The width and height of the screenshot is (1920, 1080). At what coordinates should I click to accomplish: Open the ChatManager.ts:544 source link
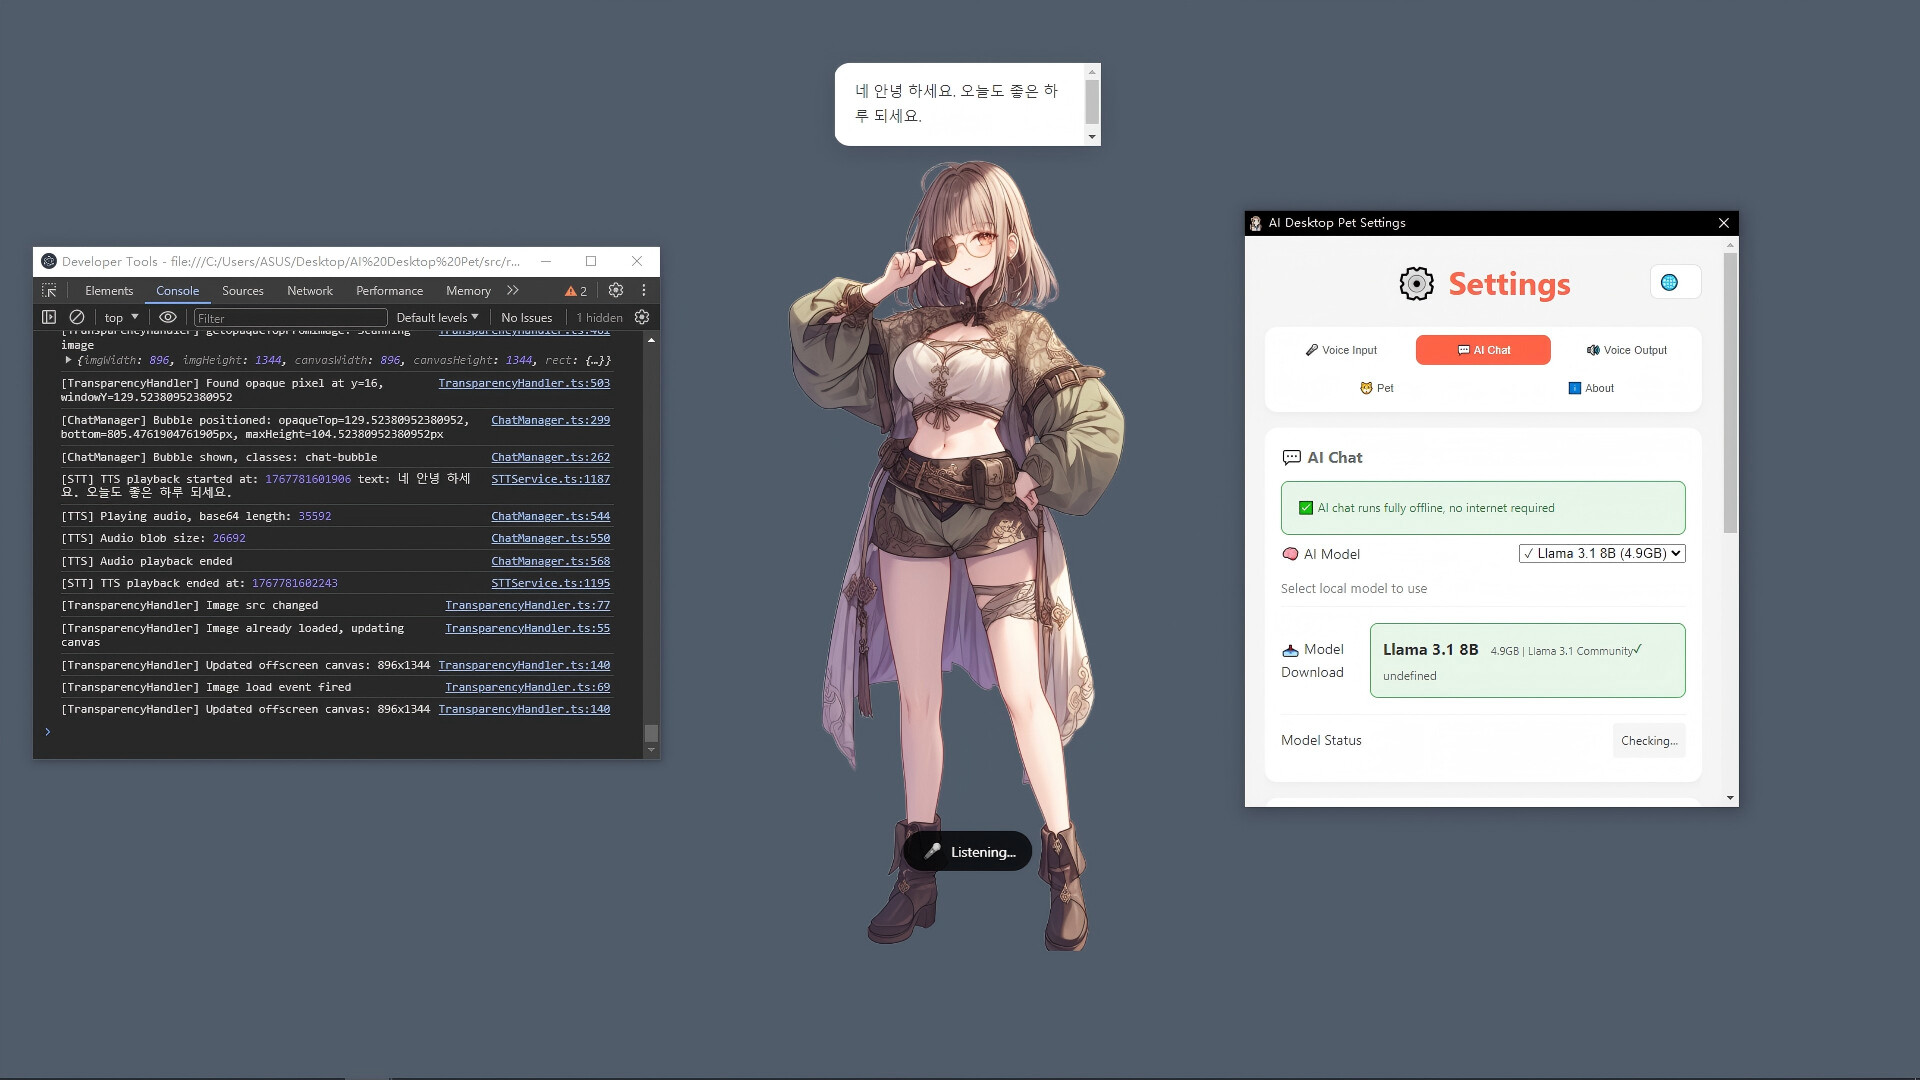(x=550, y=516)
